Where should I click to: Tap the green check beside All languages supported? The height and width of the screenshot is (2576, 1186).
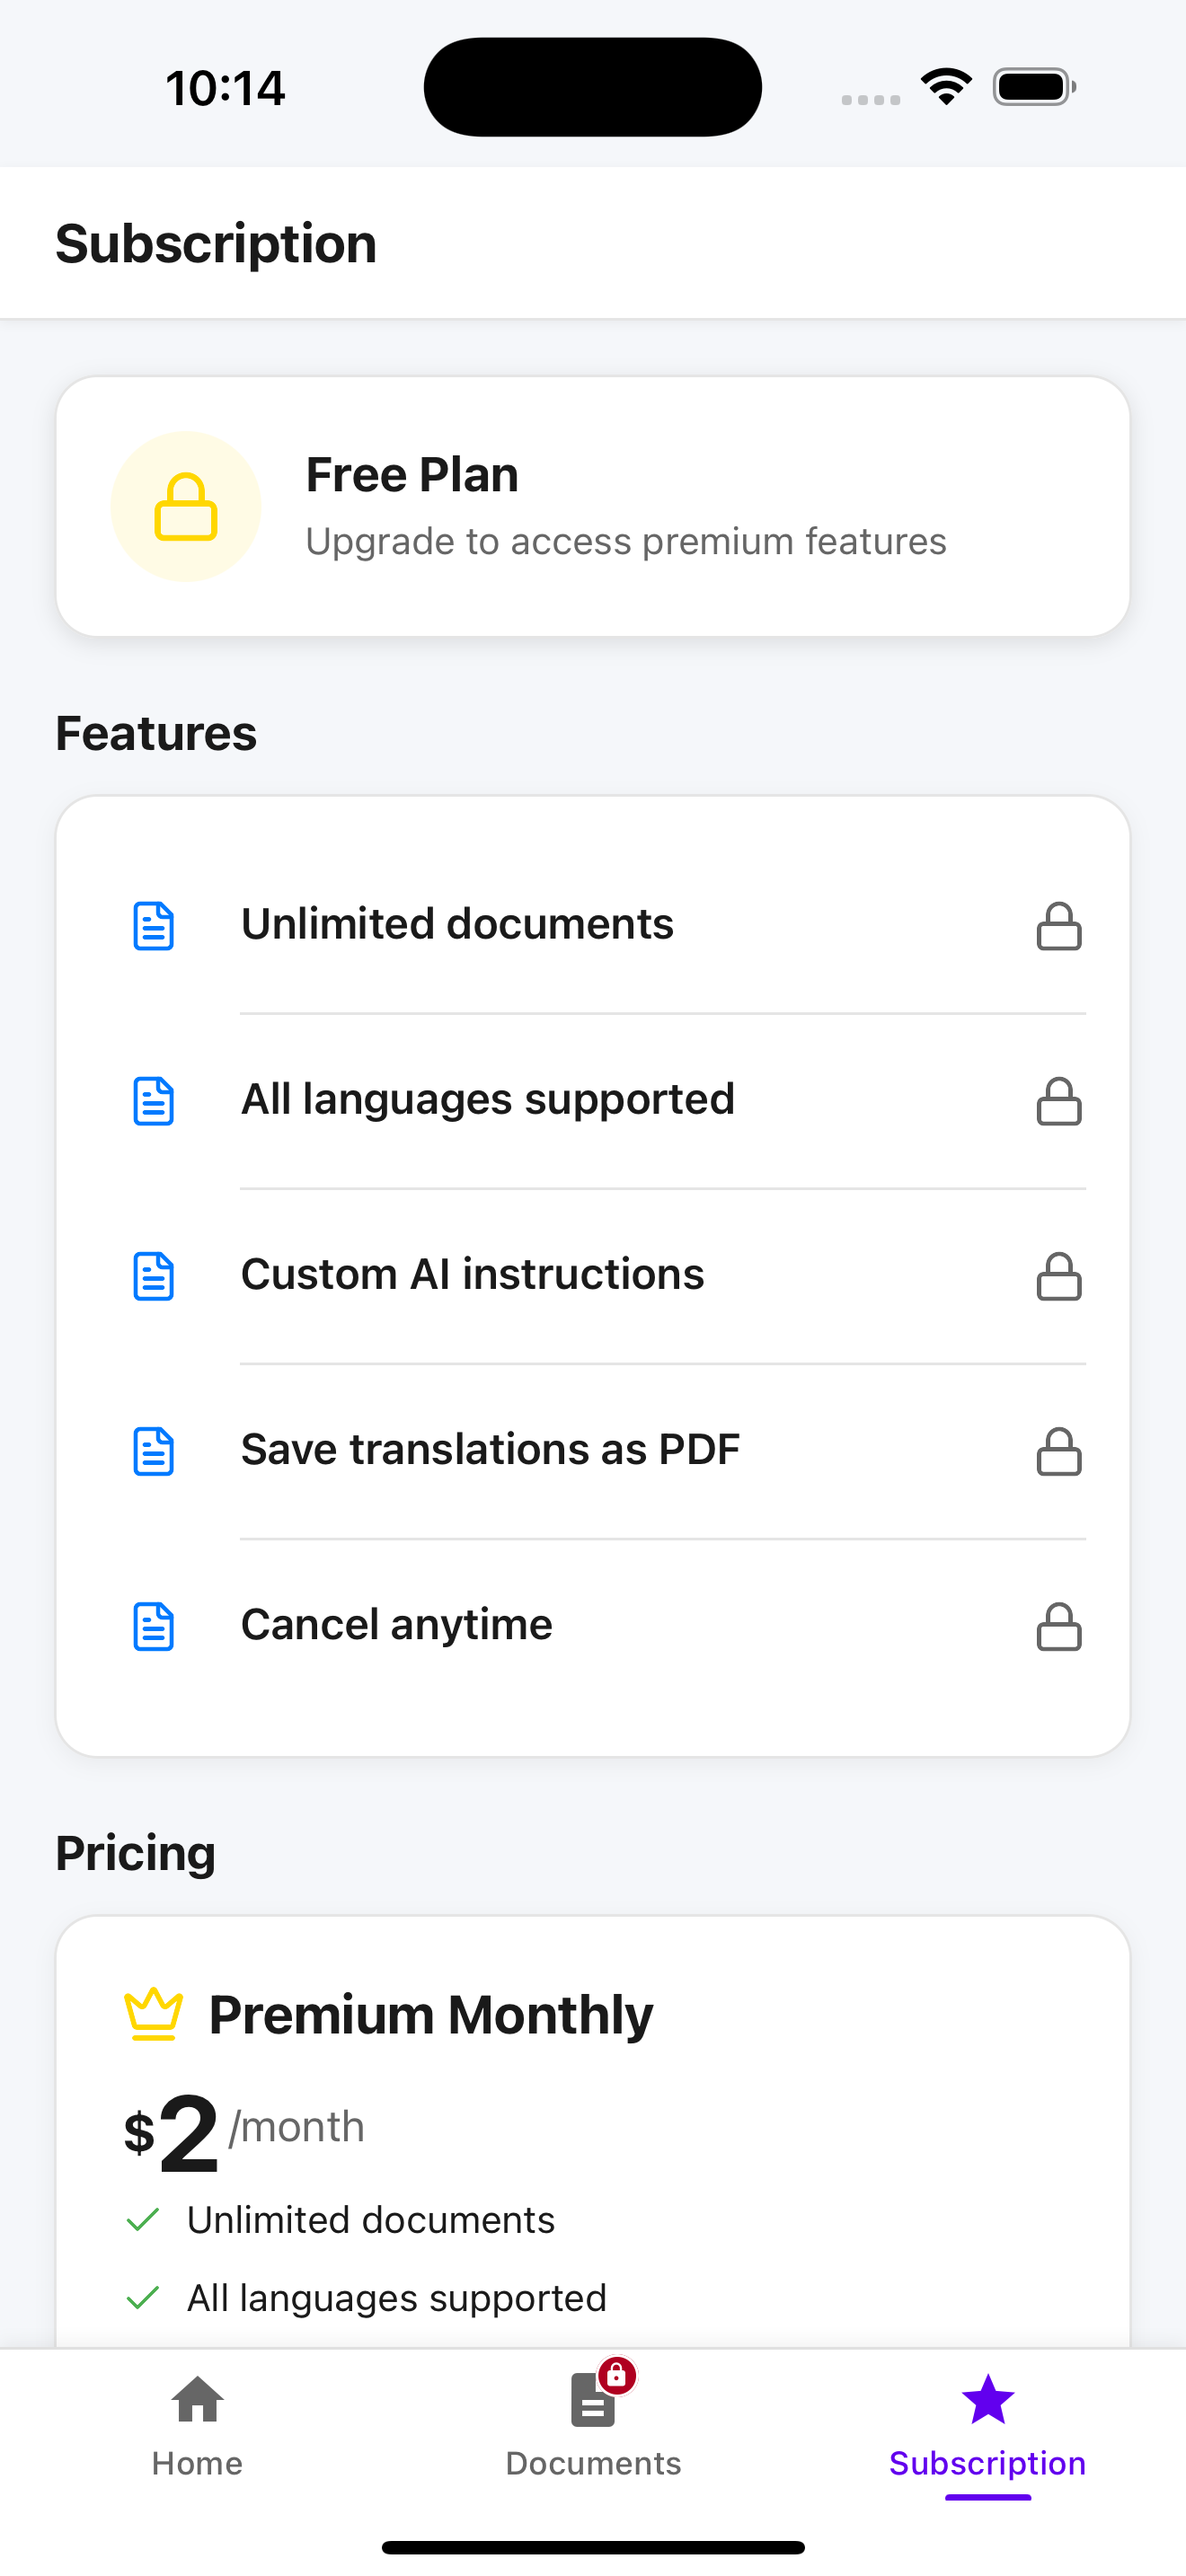coord(143,2297)
